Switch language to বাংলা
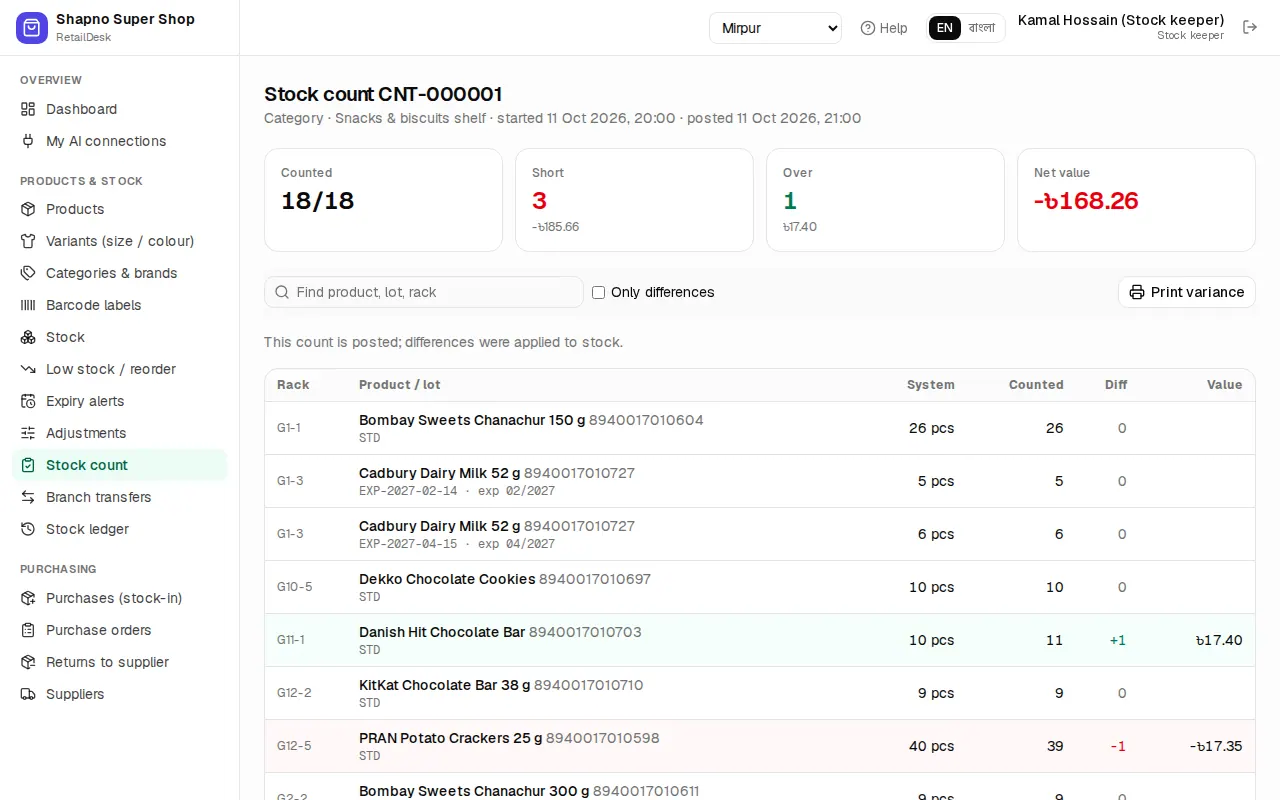This screenshot has height=800, width=1280. [982, 28]
